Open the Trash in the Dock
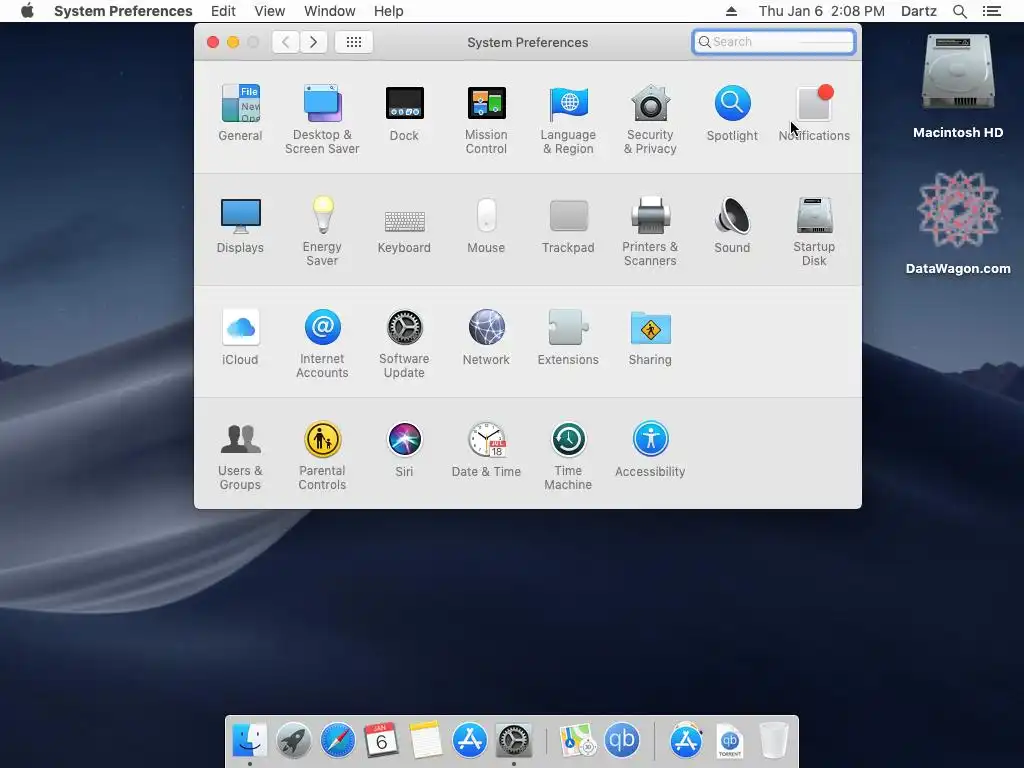This screenshot has width=1024, height=768. click(x=774, y=741)
